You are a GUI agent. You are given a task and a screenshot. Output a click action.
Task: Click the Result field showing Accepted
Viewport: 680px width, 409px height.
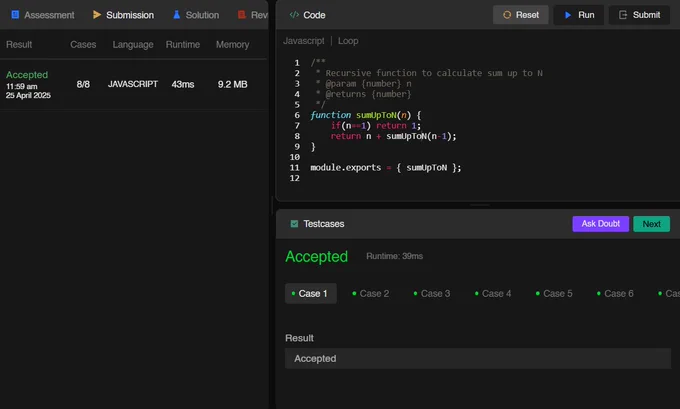pyautogui.click(x=478, y=359)
